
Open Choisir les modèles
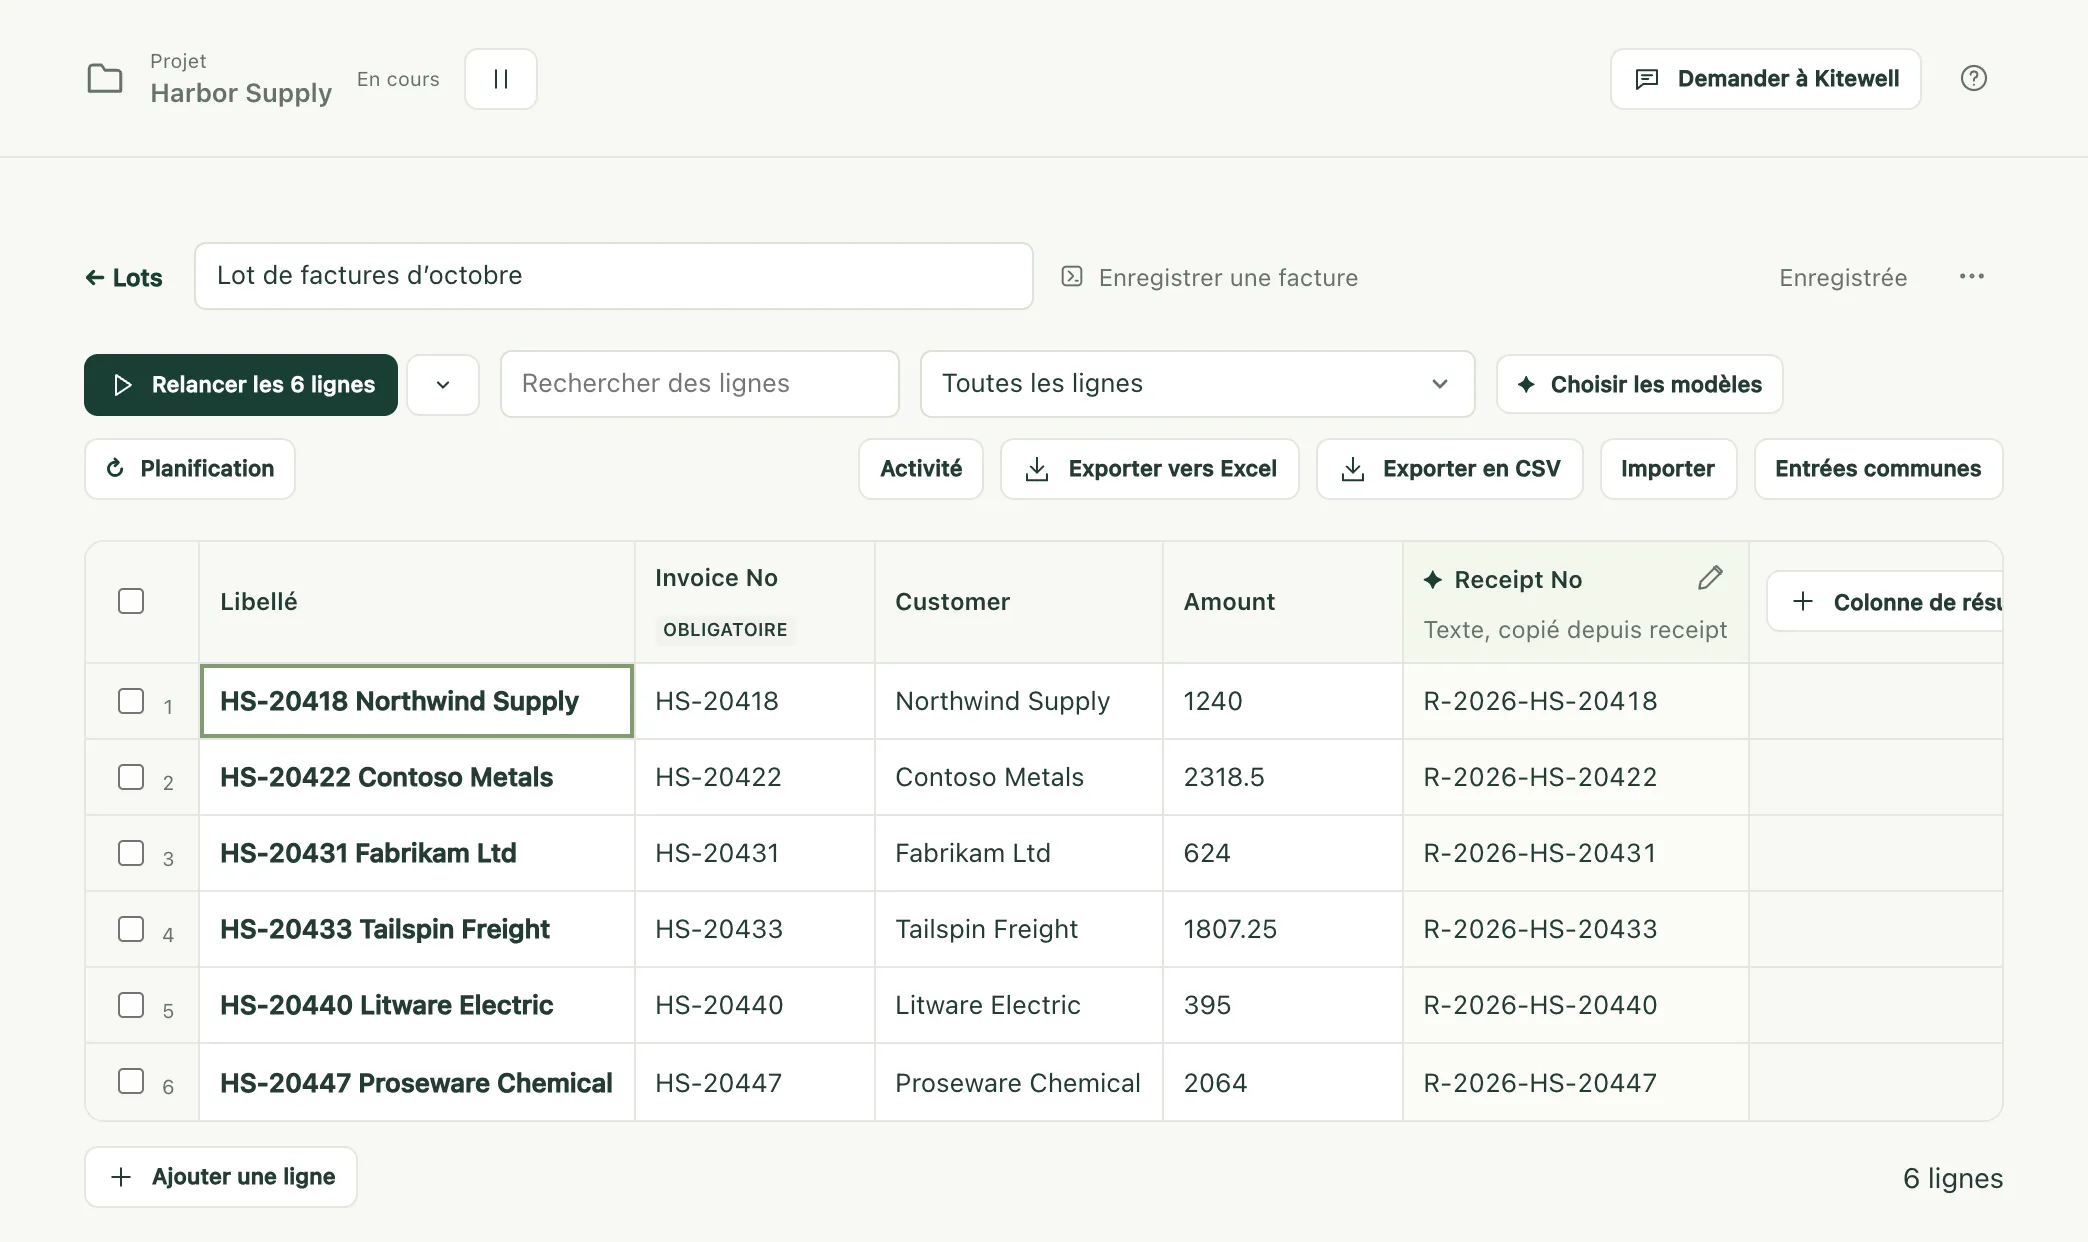[1640, 384]
